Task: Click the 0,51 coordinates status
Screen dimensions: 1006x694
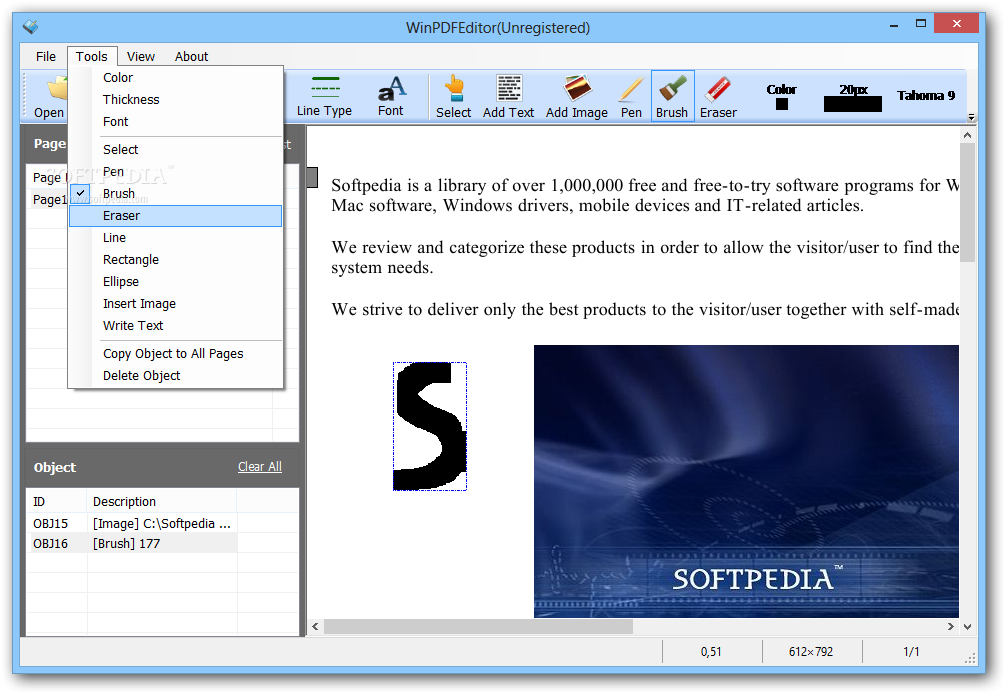Action: coord(711,652)
